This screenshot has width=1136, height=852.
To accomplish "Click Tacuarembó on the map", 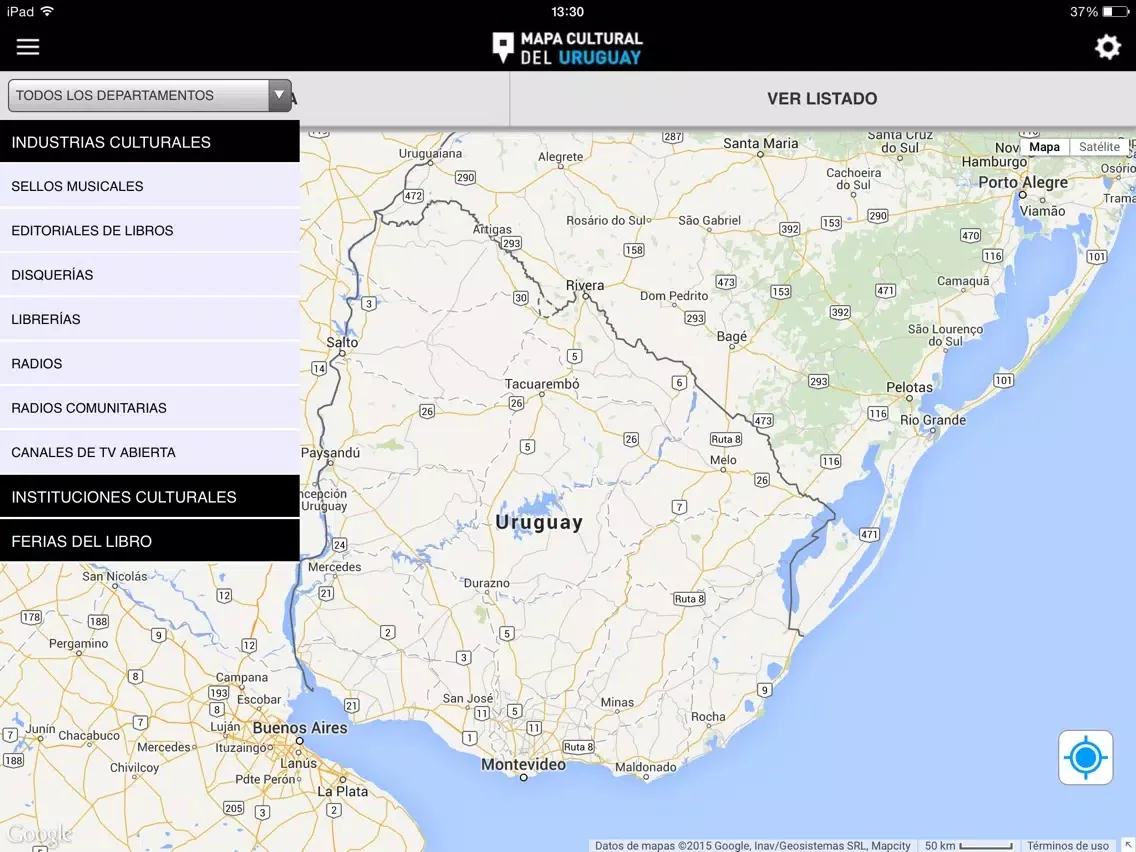I will [x=542, y=384].
